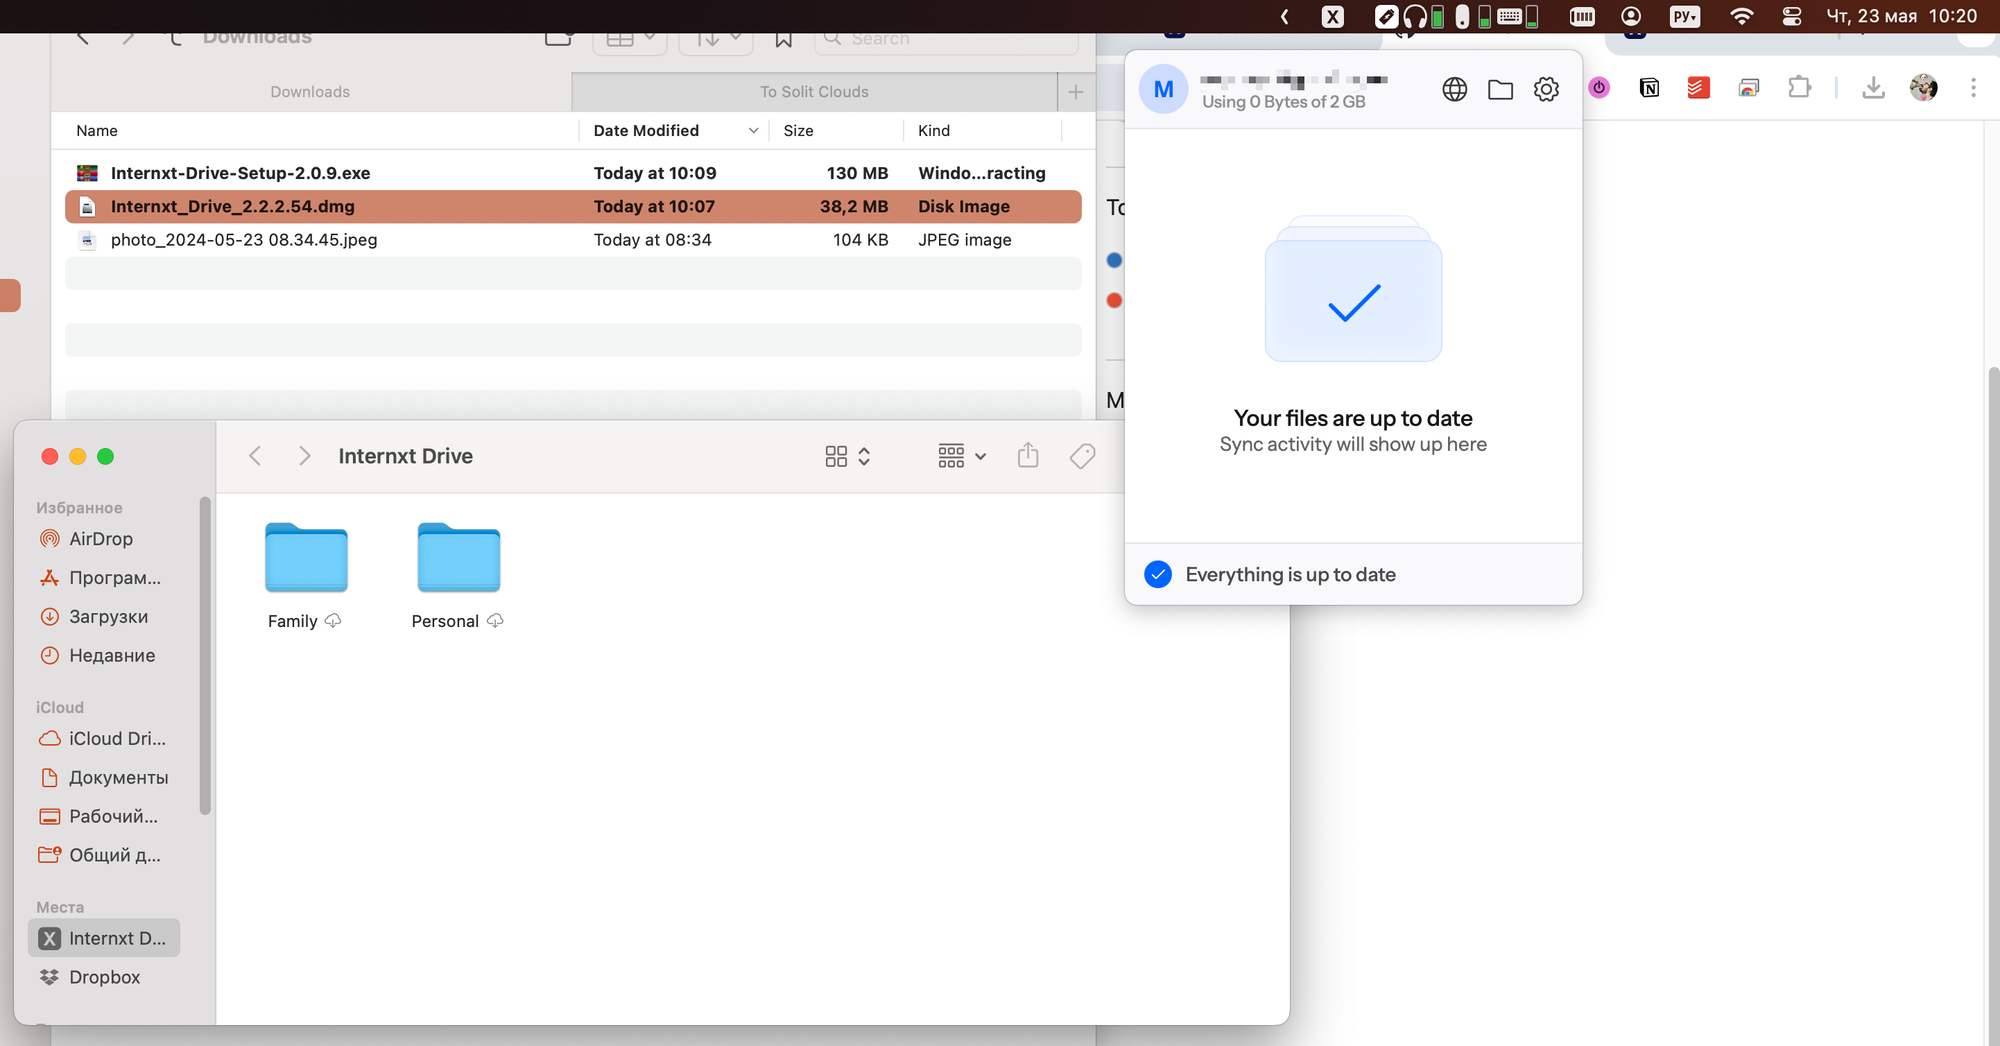Click the Internxt-Drive-Setup exe file icon

pyautogui.click(x=88, y=173)
